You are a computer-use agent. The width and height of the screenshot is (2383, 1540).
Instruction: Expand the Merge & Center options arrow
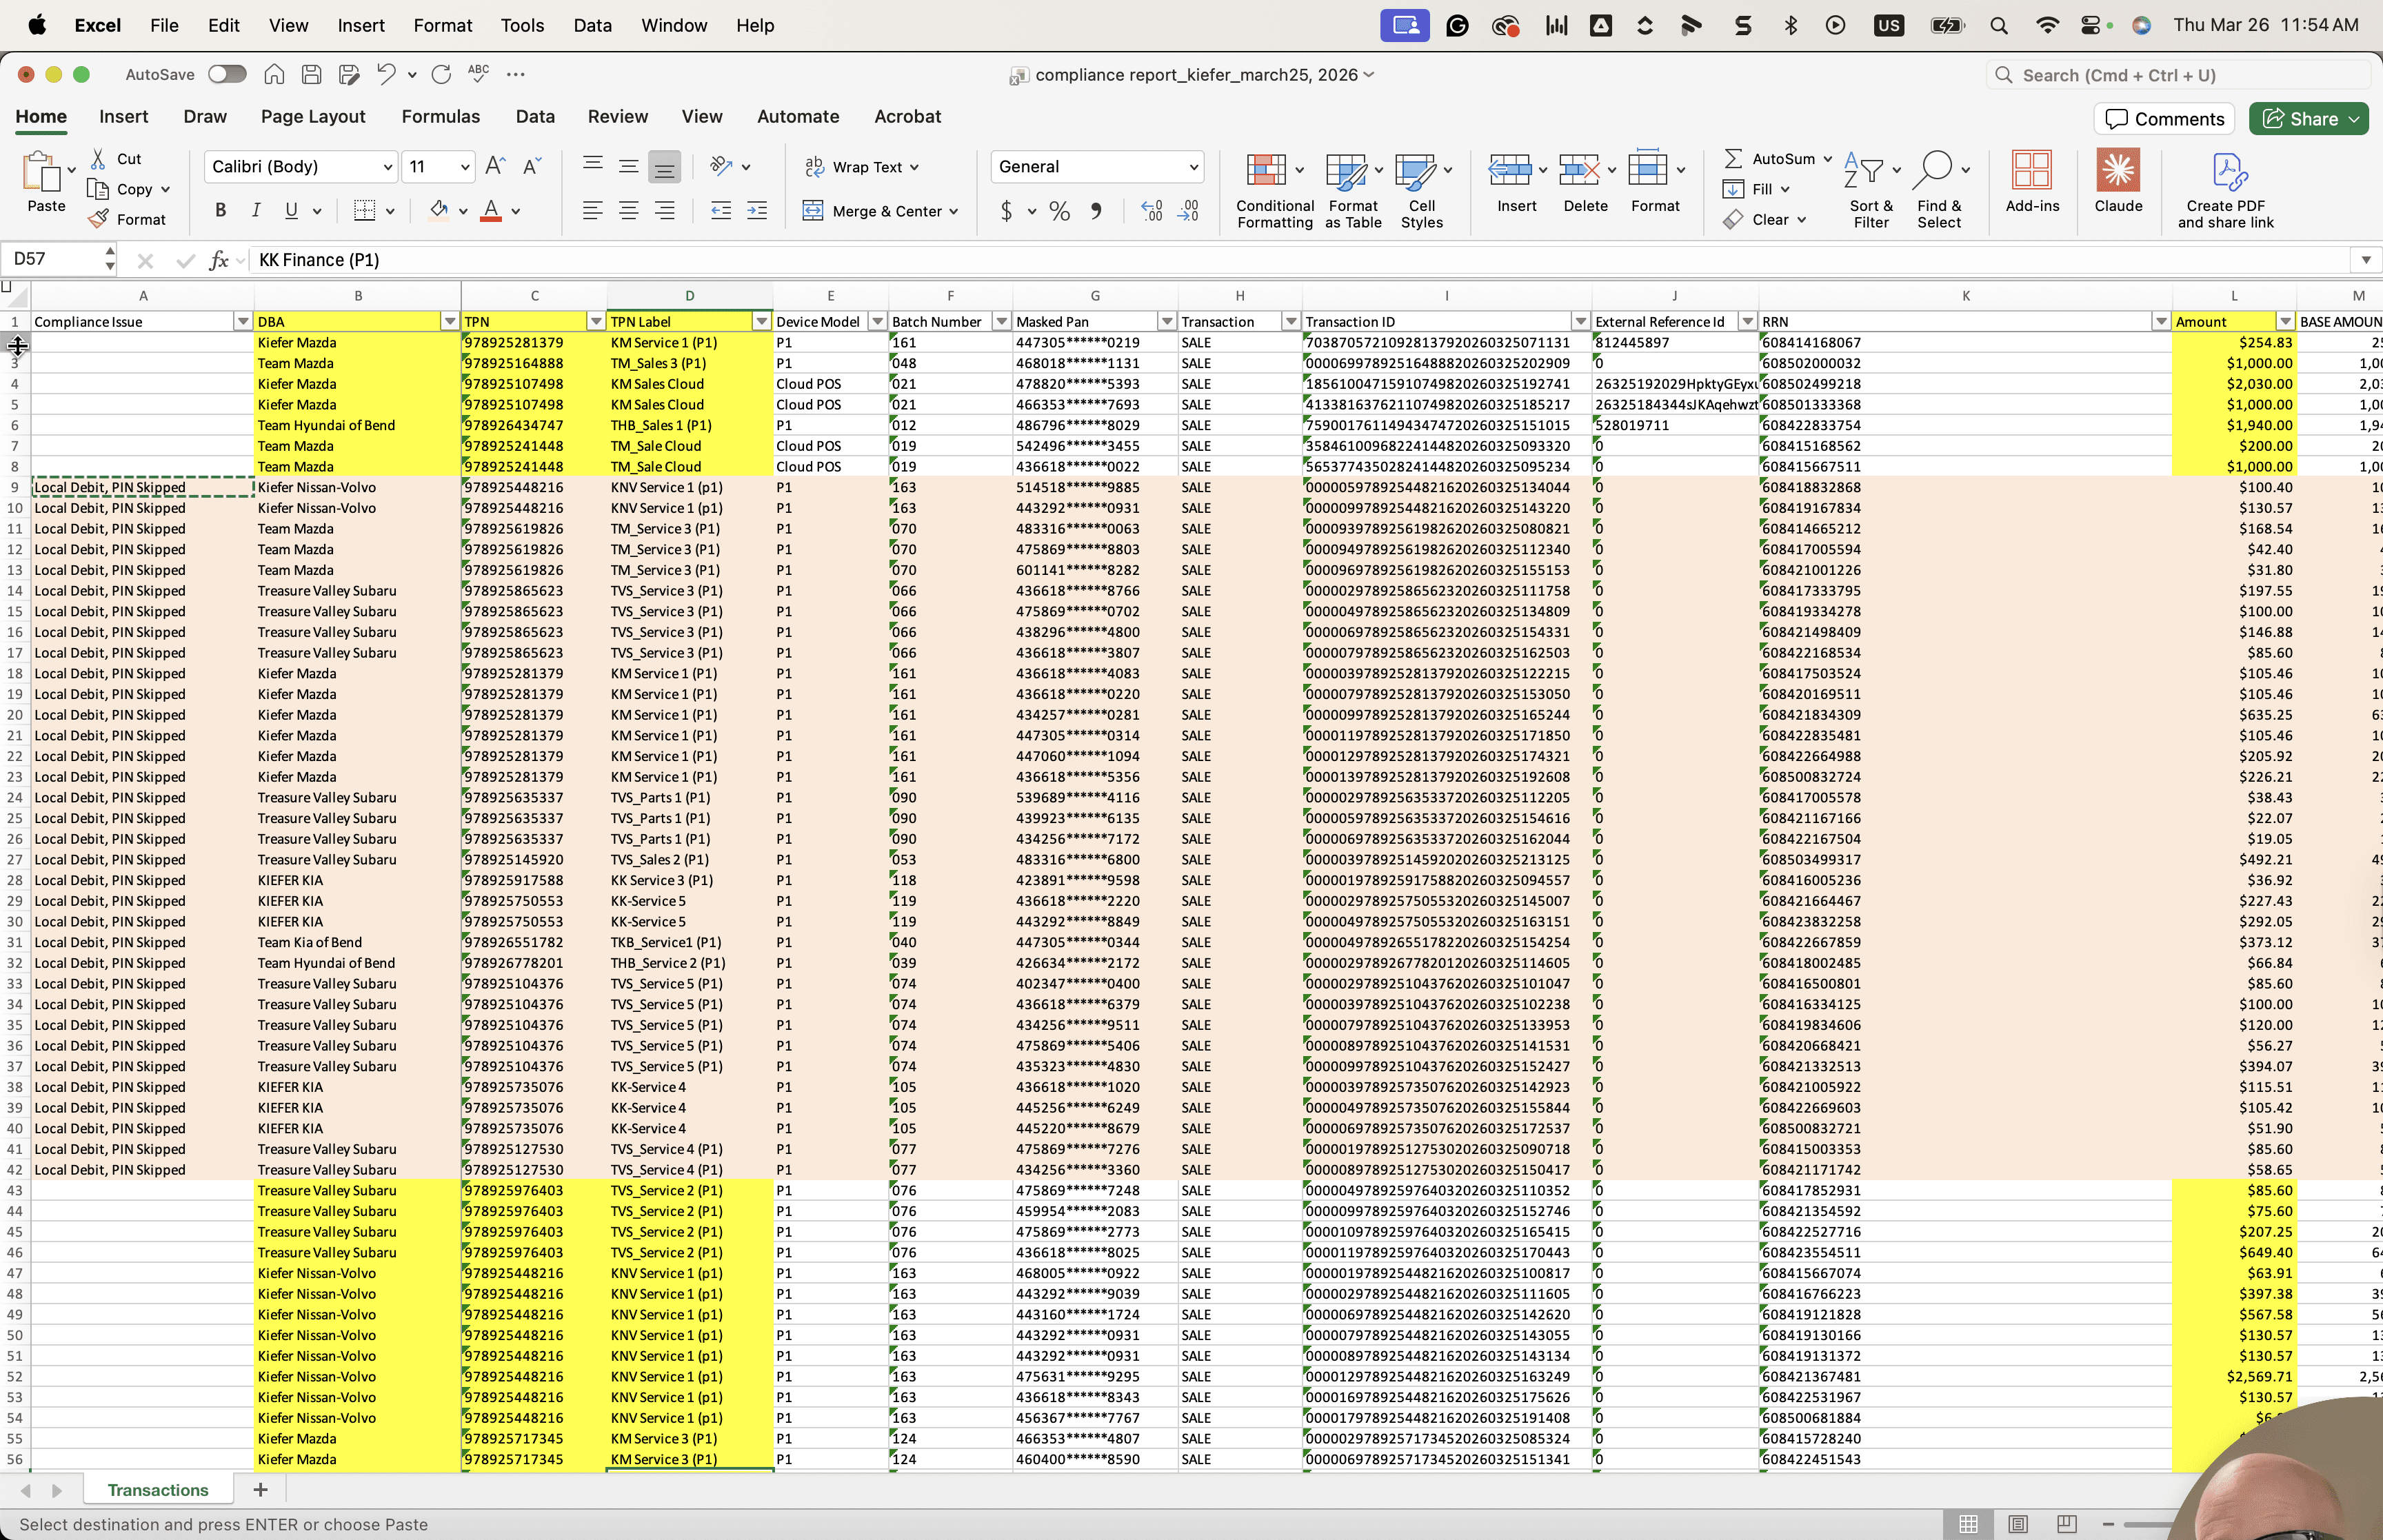(x=954, y=211)
